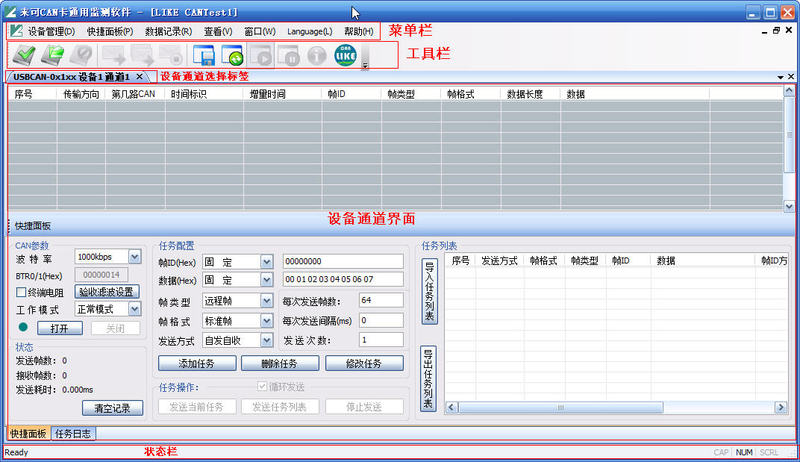Image resolution: width=800 pixels, height=462 pixels.
Task: Click the blue floppy disk save icon
Action: [x=204, y=56]
